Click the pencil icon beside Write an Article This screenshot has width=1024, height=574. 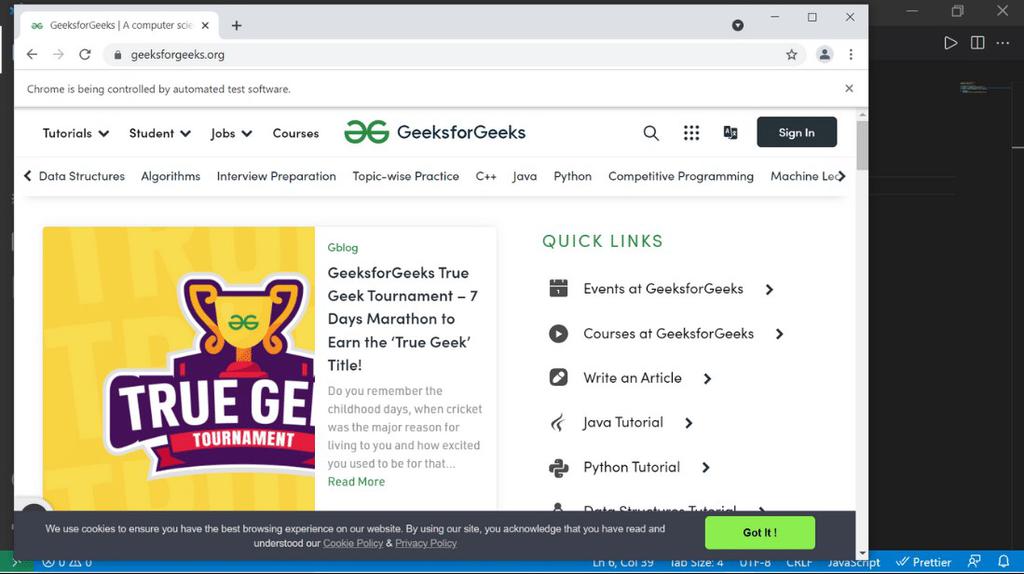coord(558,377)
